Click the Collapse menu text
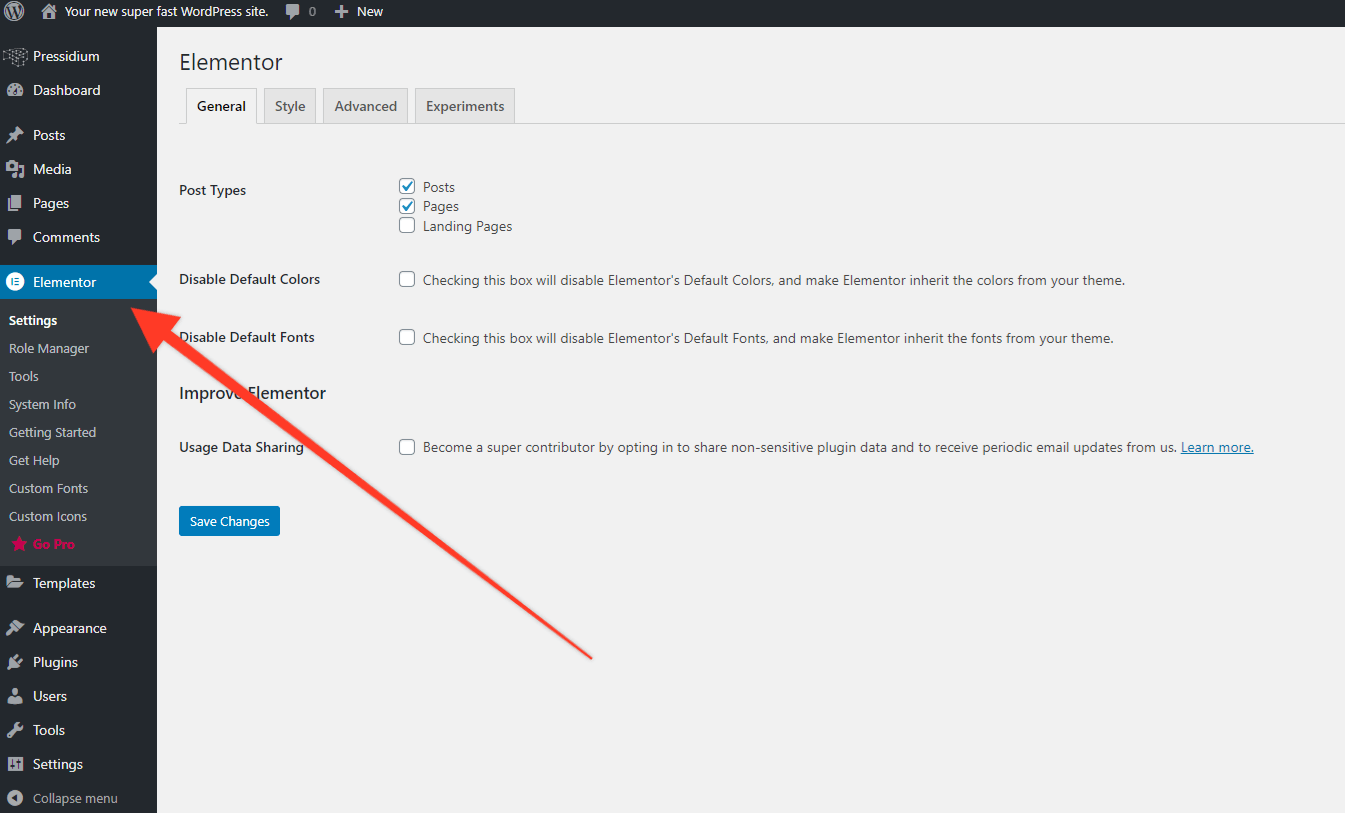 tap(75, 798)
